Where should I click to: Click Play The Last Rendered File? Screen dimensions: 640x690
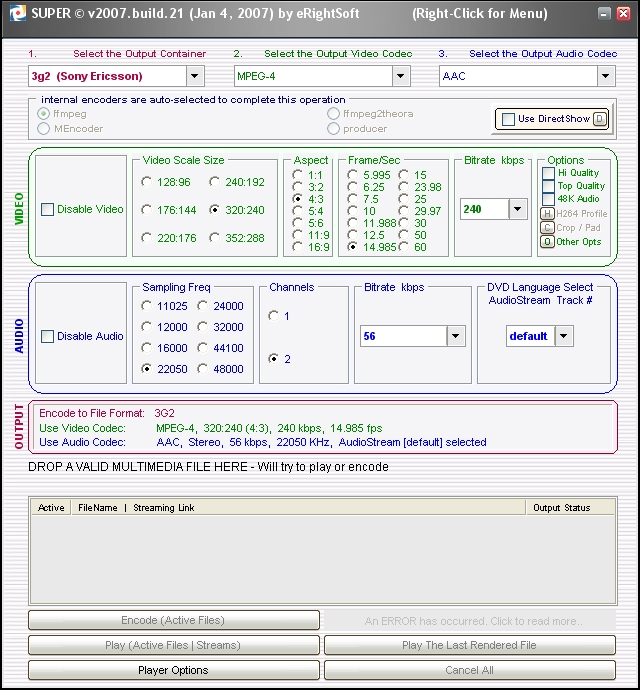[x=470, y=645]
